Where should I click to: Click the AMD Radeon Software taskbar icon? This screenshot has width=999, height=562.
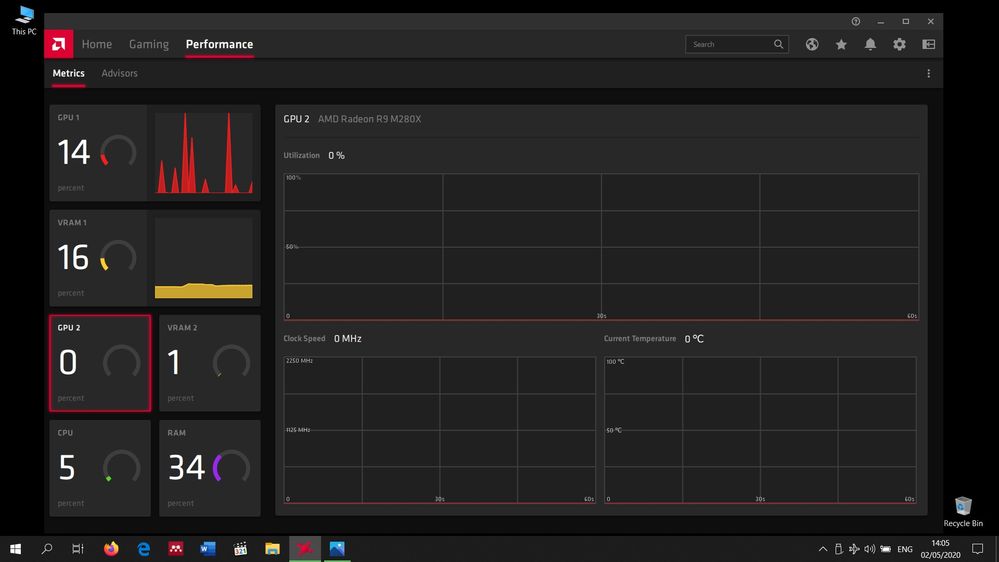pyautogui.click(x=305, y=549)
